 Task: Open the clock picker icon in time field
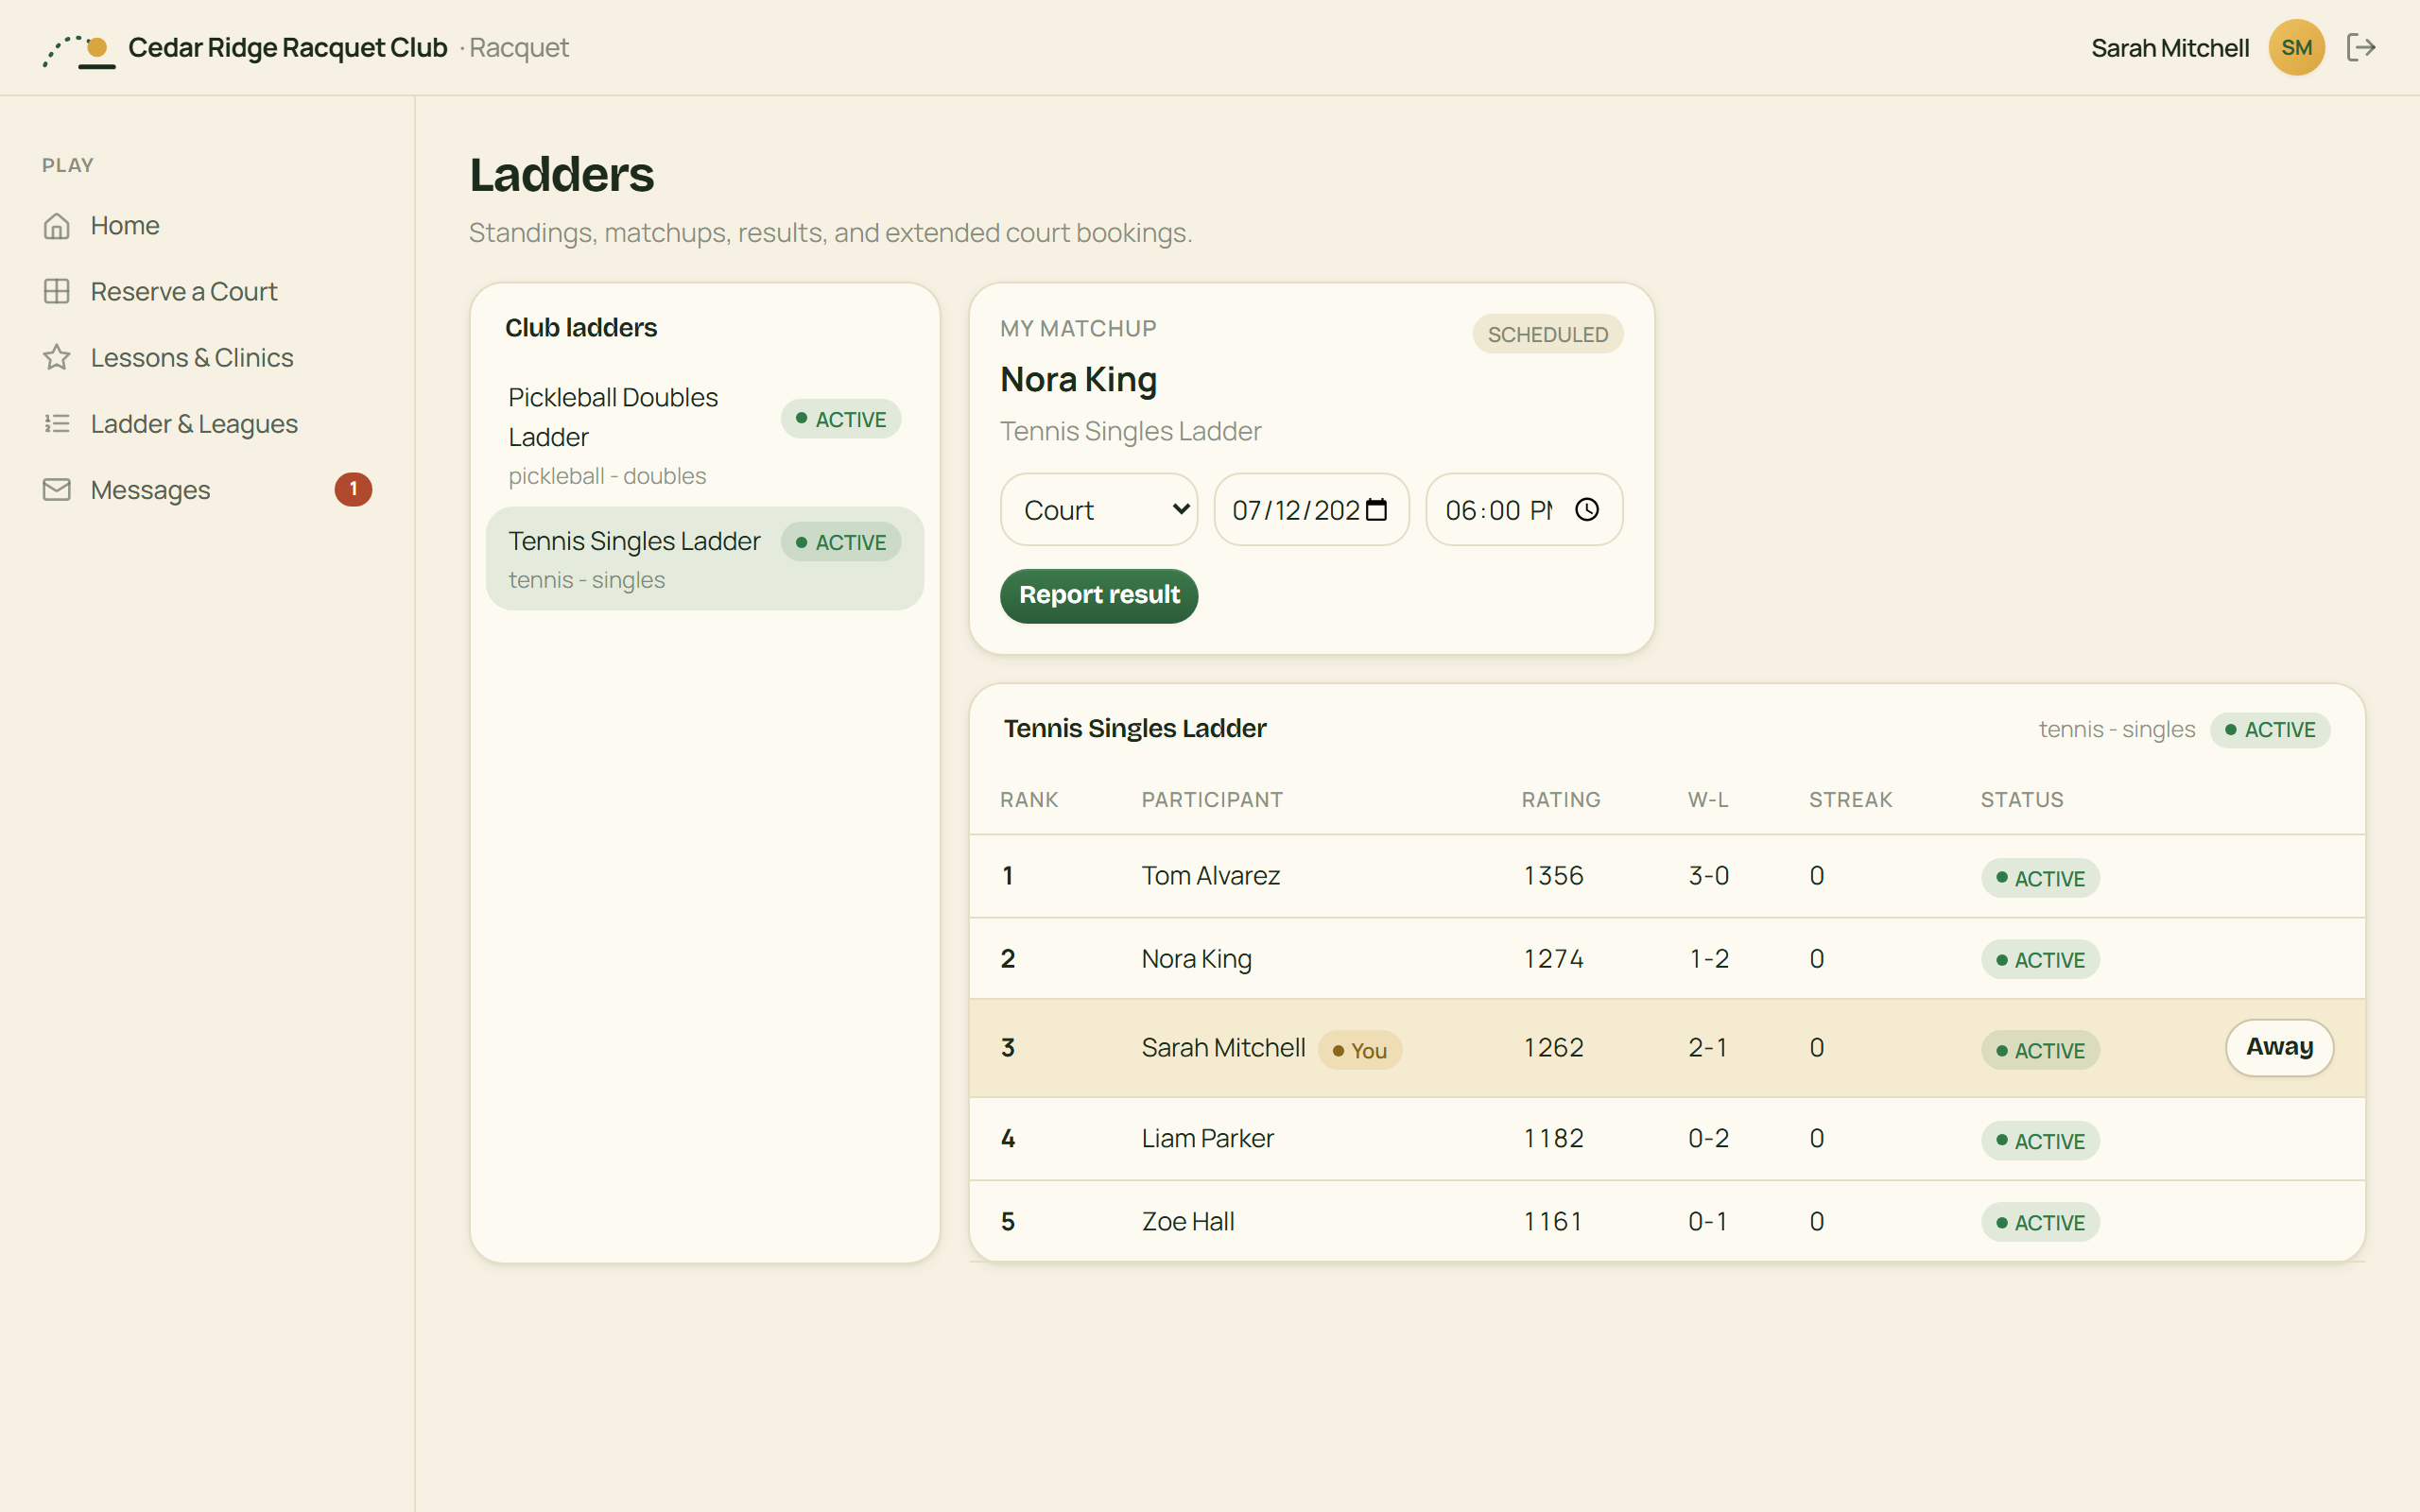[x=1587, y=510]
